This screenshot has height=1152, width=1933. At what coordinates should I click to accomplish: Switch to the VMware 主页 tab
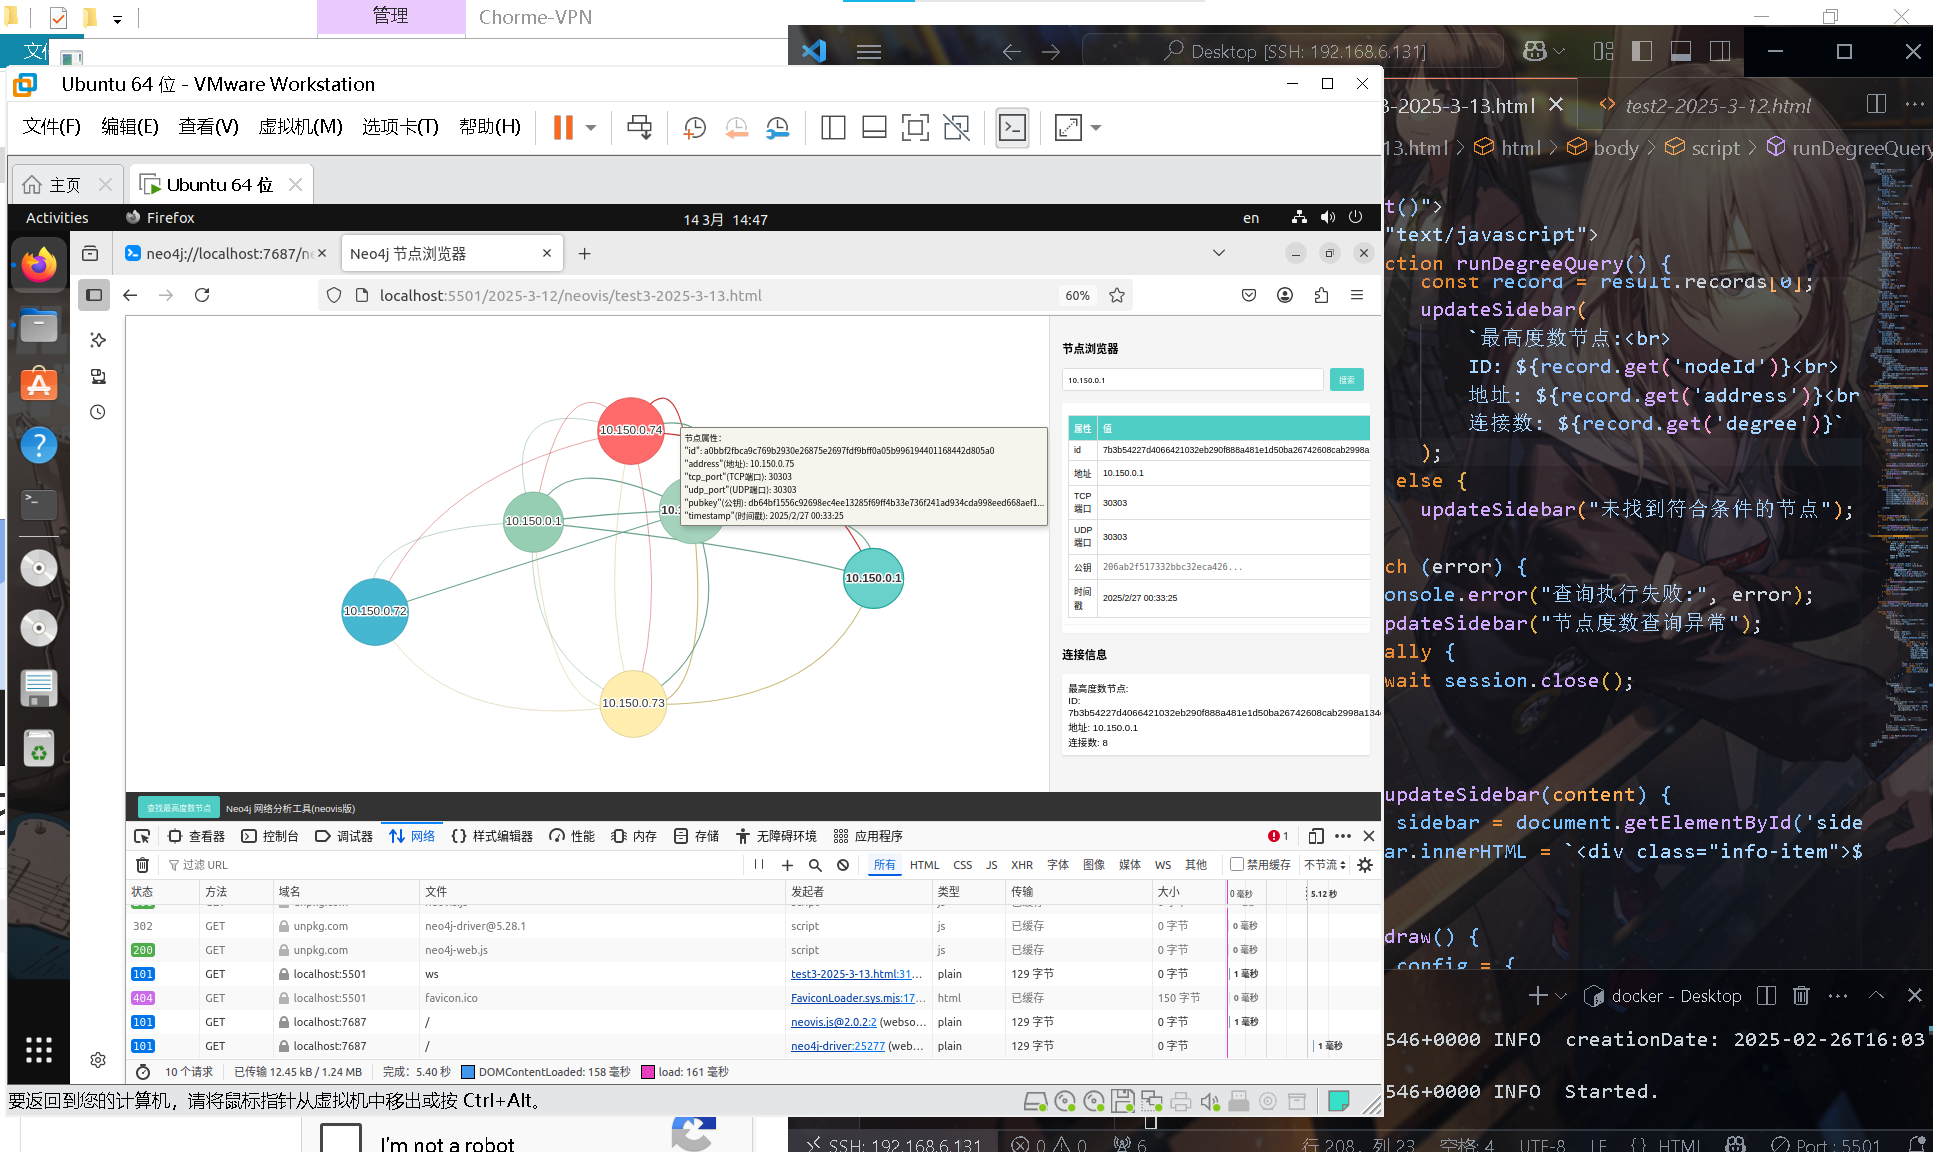65,185
